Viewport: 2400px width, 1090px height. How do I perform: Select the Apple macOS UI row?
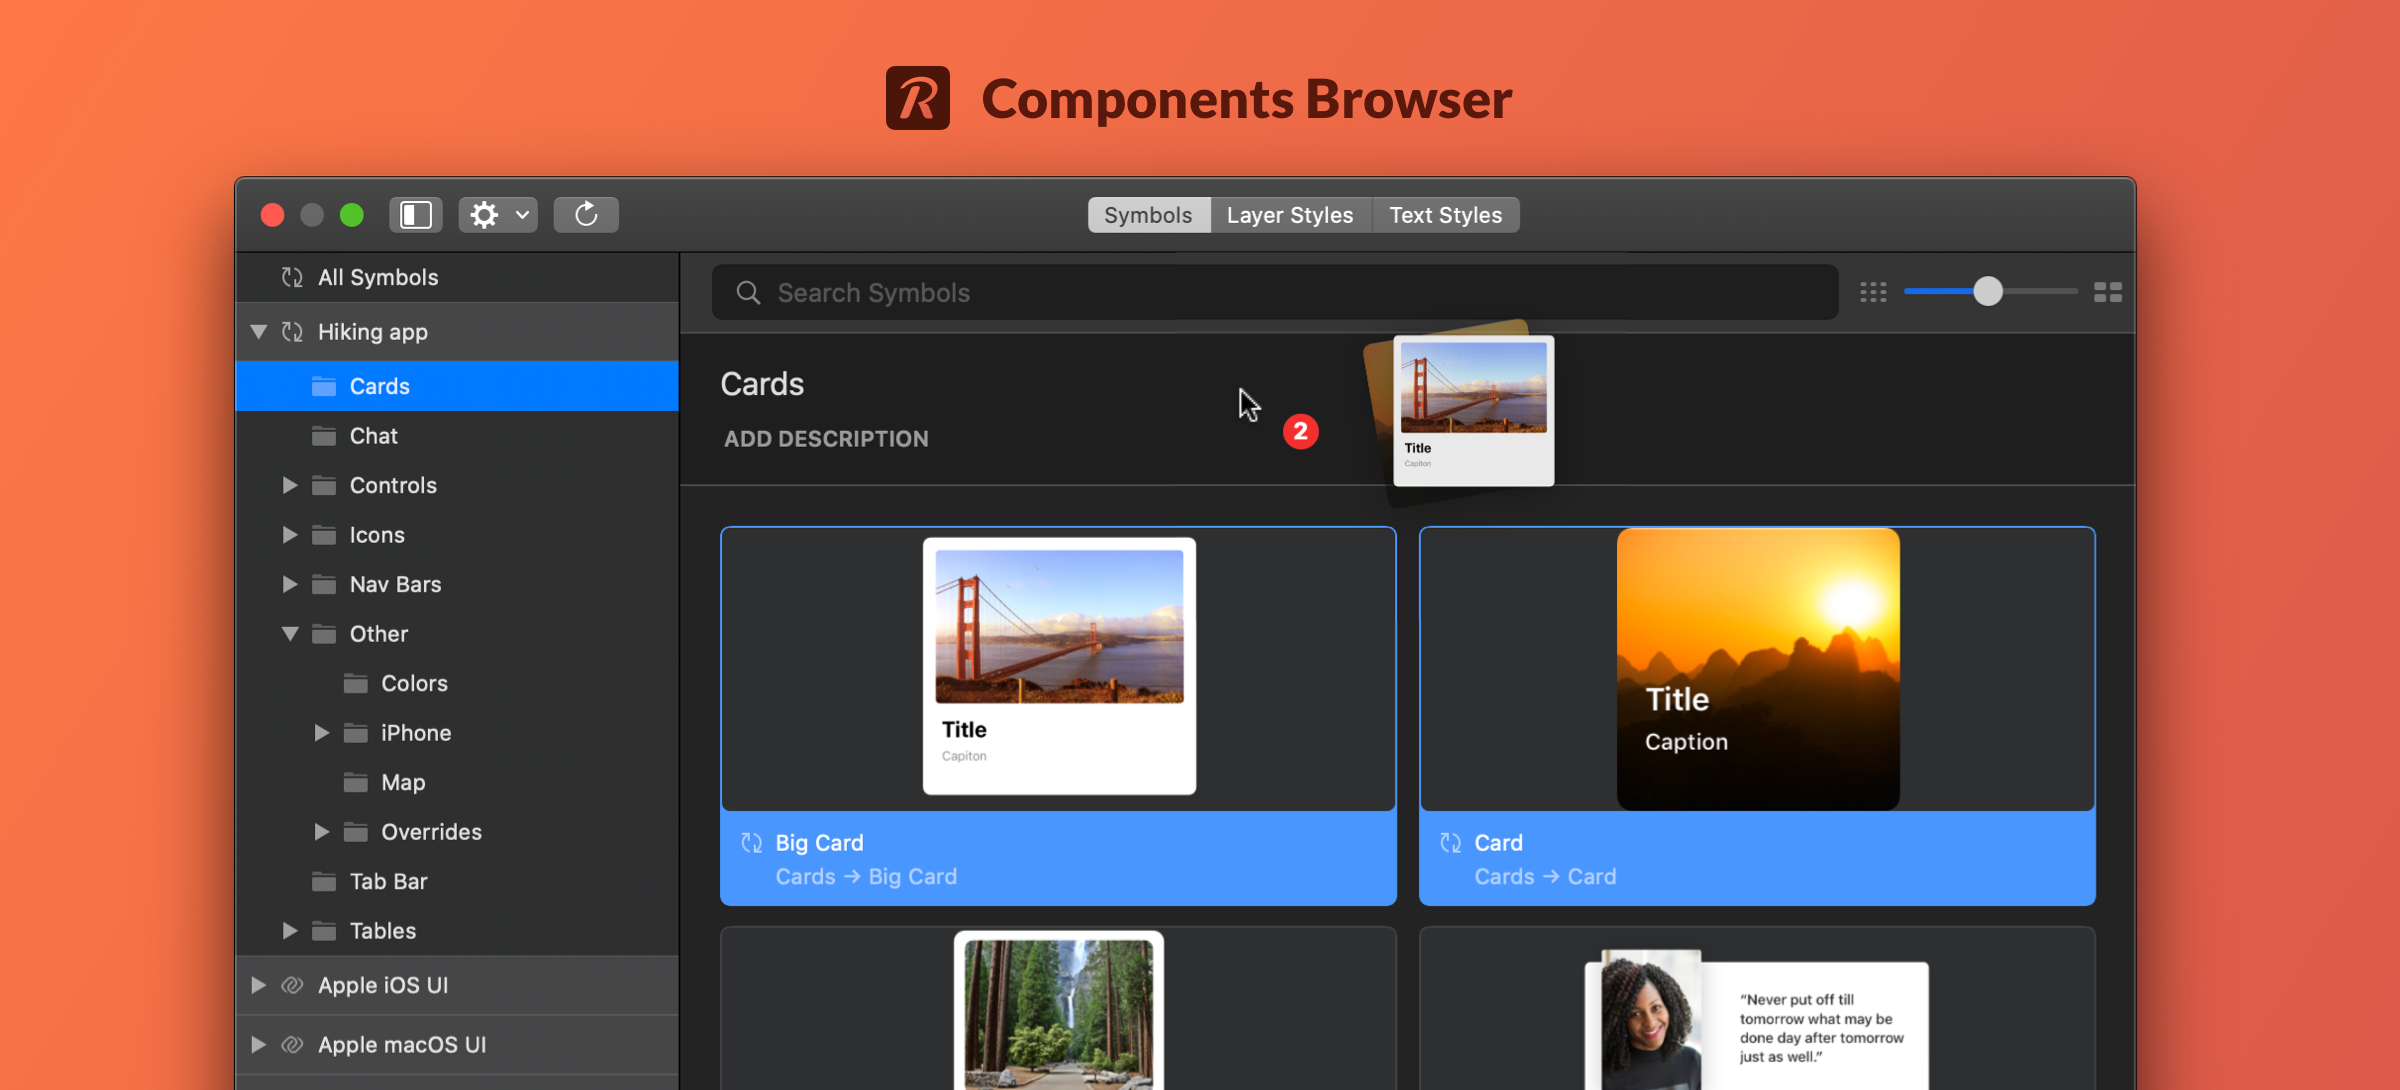pyautogui.click(x=457, y=1045)
